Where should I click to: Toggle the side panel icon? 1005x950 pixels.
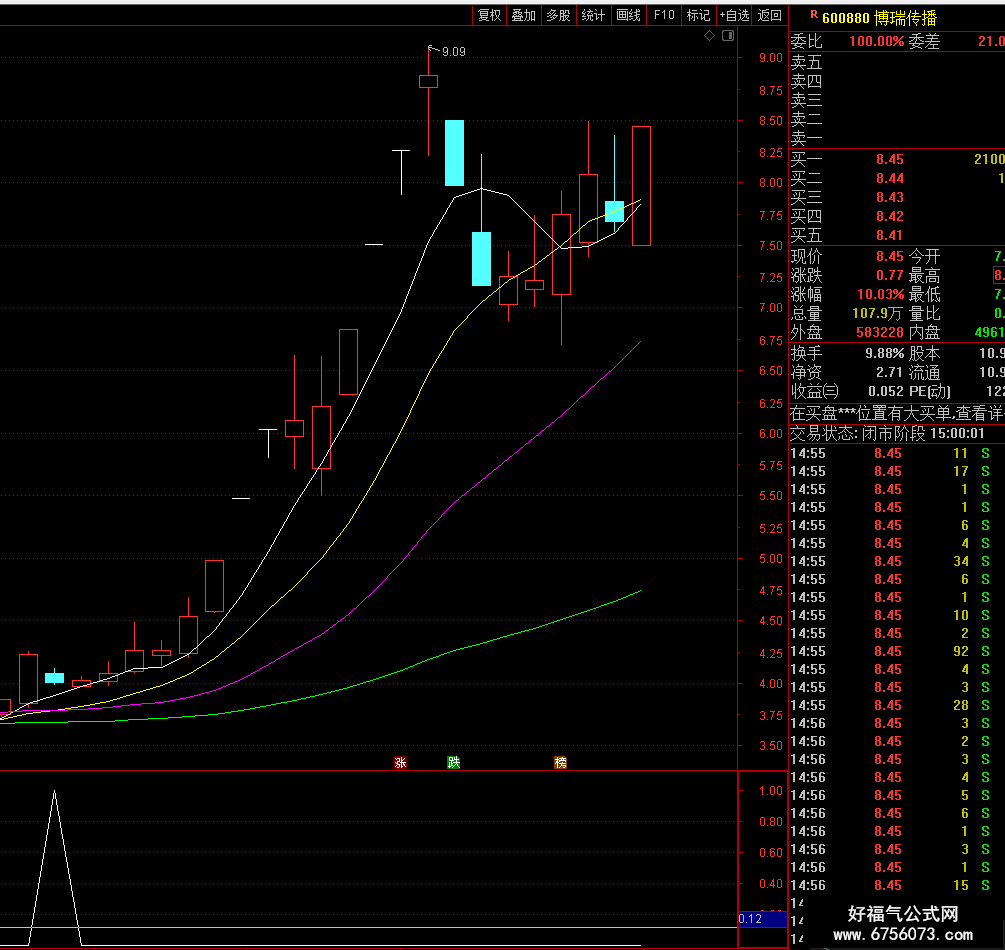[728, 36]
